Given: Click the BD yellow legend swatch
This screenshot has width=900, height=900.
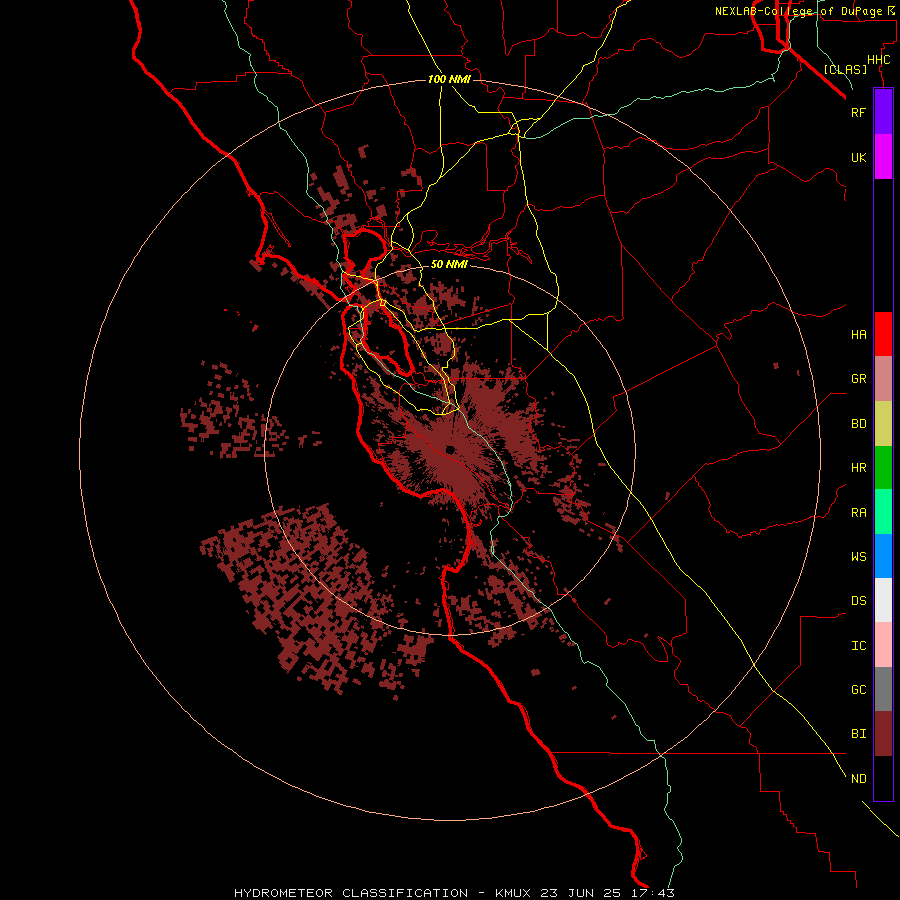Looking at the screenshot, I should (883, 424).
